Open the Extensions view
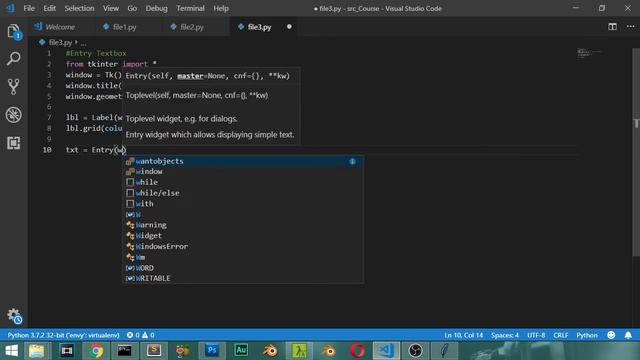The image size is (640, 360). tap(13, 143)
